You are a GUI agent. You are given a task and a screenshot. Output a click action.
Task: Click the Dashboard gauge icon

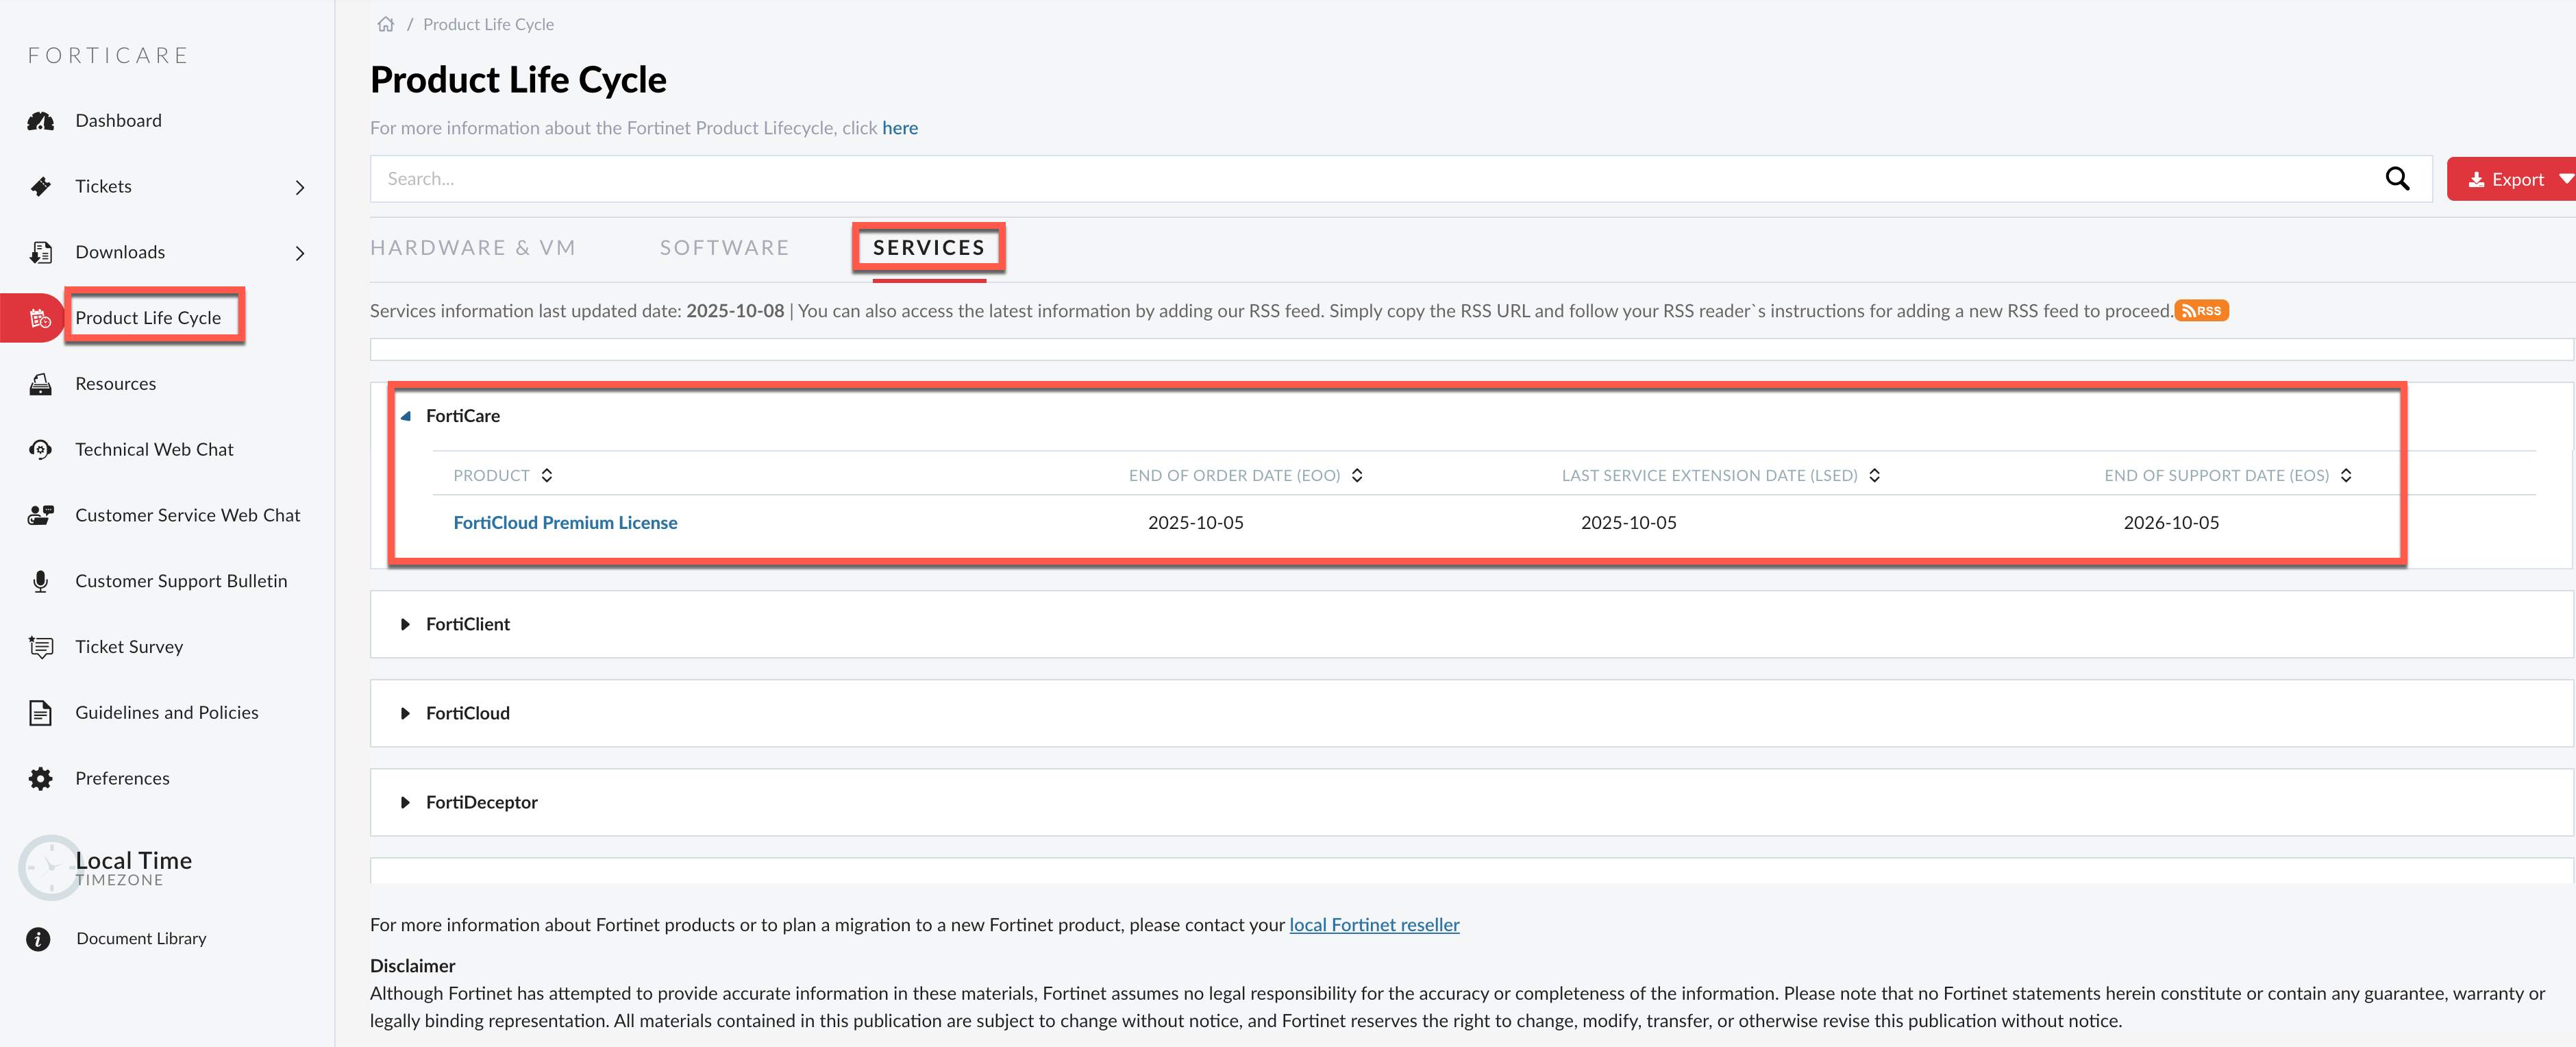tap(41, 121)
